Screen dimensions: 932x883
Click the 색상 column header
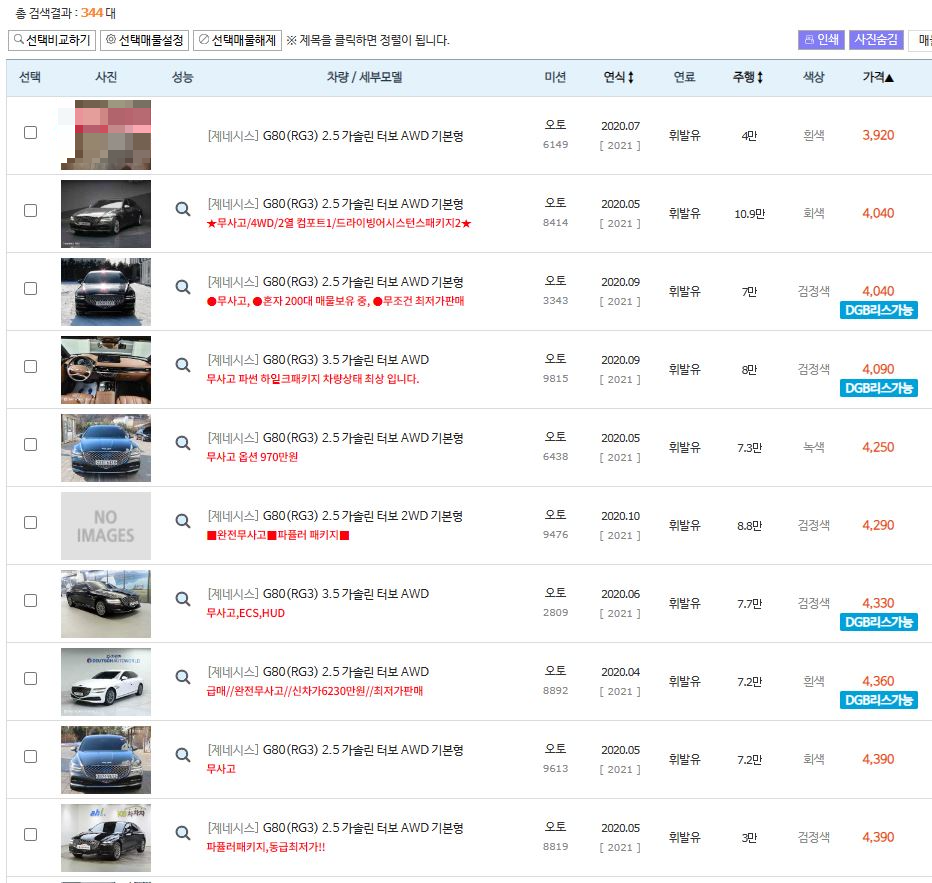pyautogui.click(x=814, y=77)
